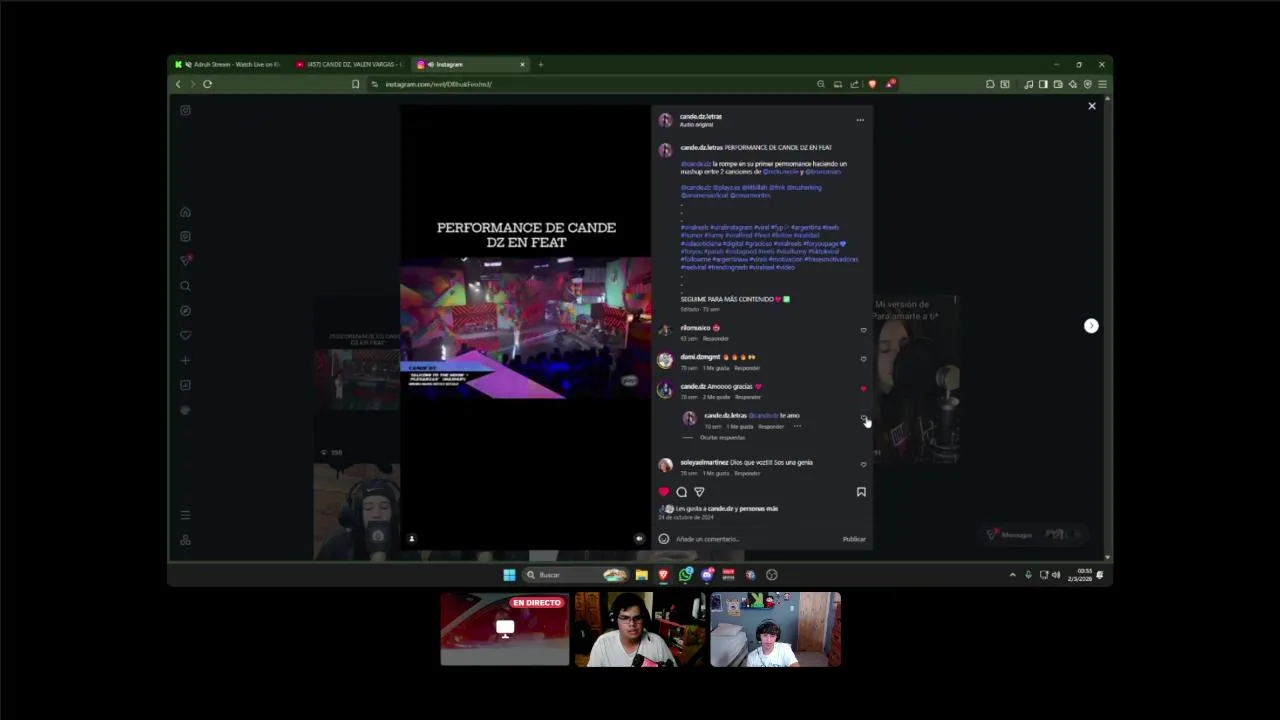
Task: Open dami.dzmgmt avatar in comments
Action: click(665, 360)
